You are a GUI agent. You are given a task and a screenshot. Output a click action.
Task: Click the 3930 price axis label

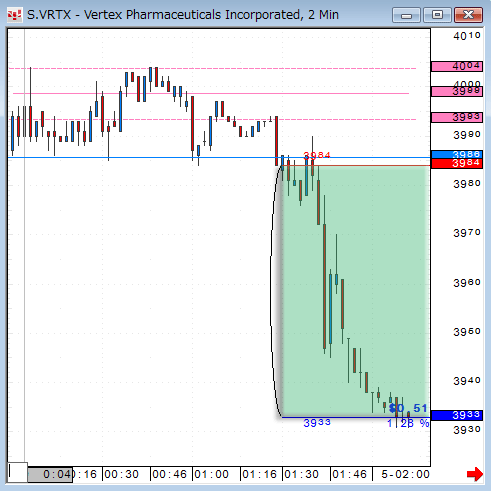[467, 429]
